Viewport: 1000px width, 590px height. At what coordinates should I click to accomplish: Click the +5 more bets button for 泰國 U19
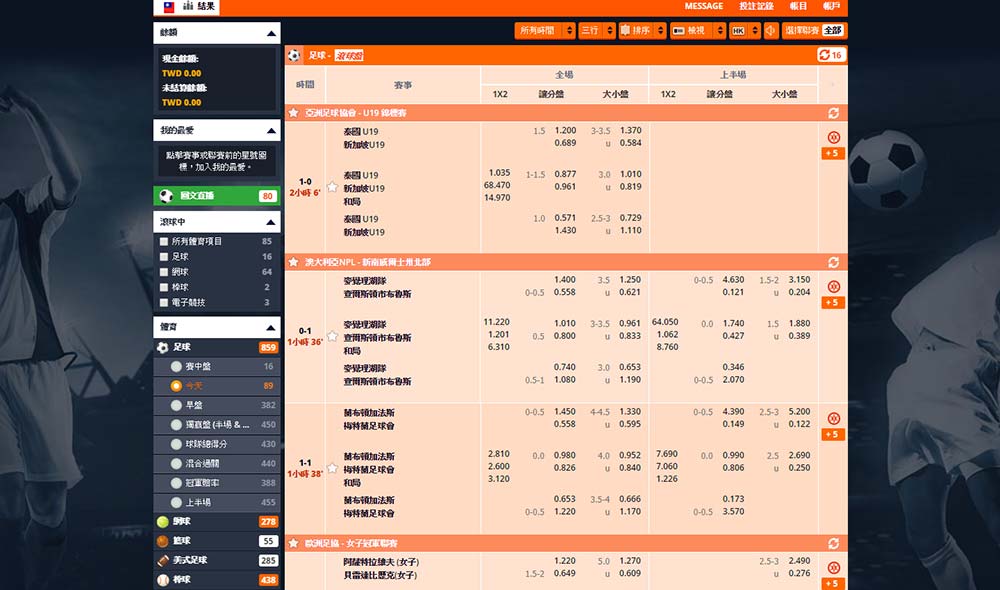[x=832, y=153]
